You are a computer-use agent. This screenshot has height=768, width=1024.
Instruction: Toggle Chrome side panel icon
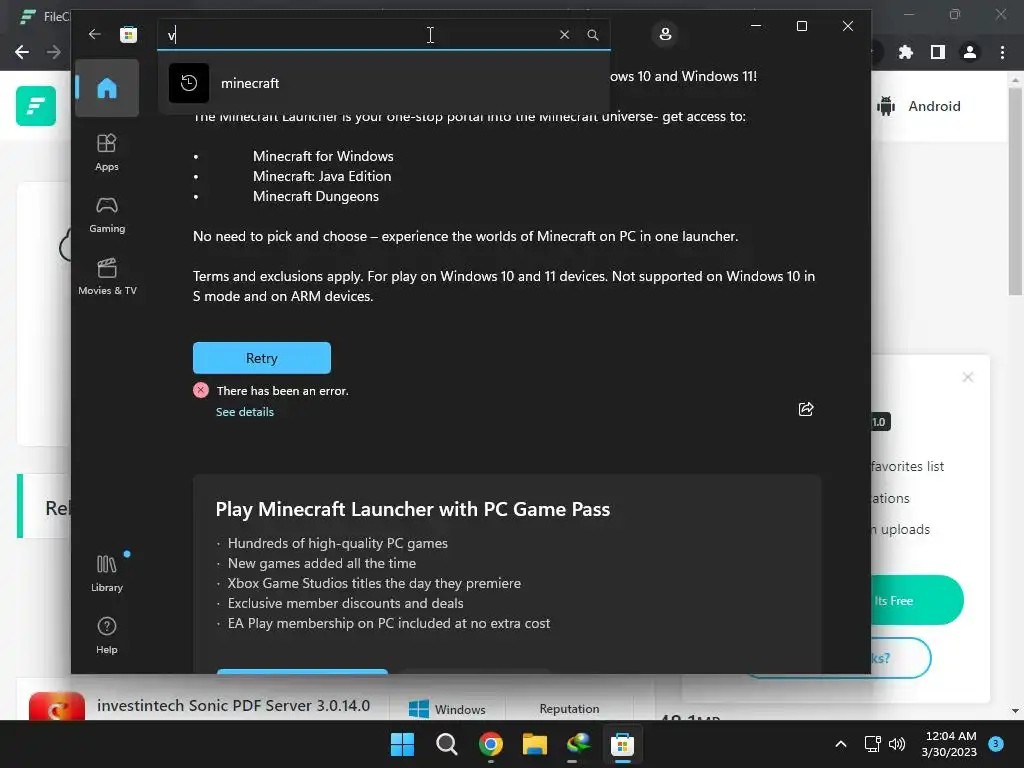(x=938, y=52)
